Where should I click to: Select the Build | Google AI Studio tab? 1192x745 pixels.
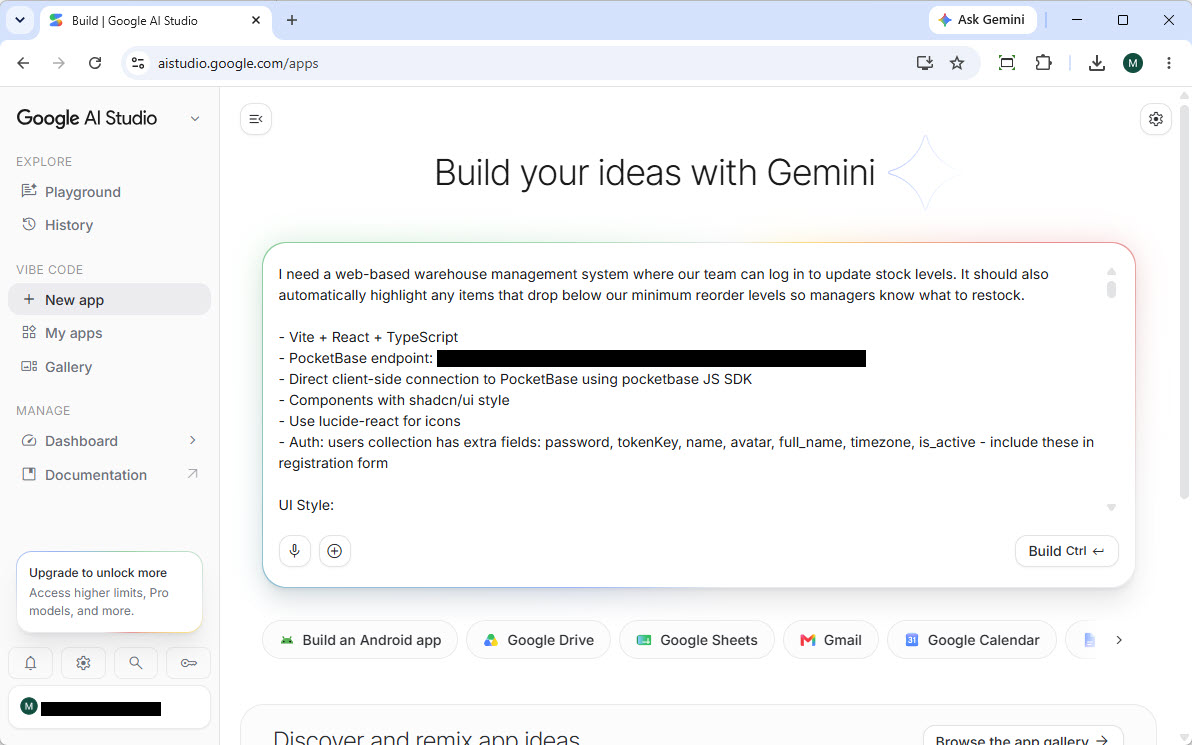coord(154,21)
